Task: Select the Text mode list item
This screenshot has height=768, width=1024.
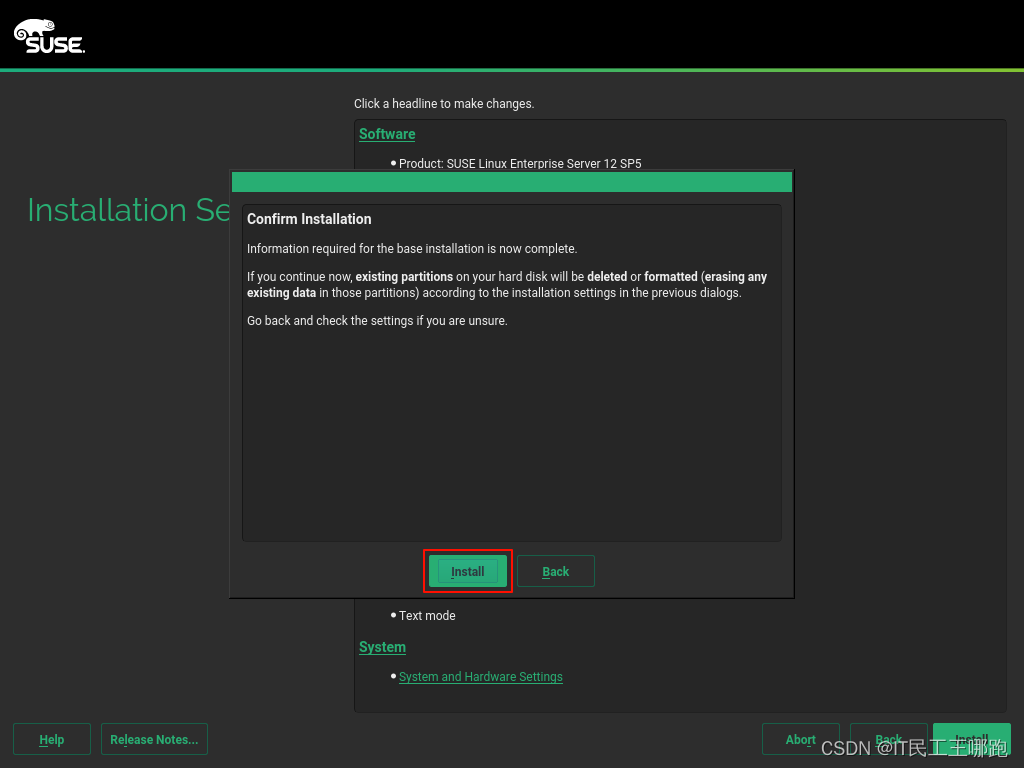Action: click(427, 615)
